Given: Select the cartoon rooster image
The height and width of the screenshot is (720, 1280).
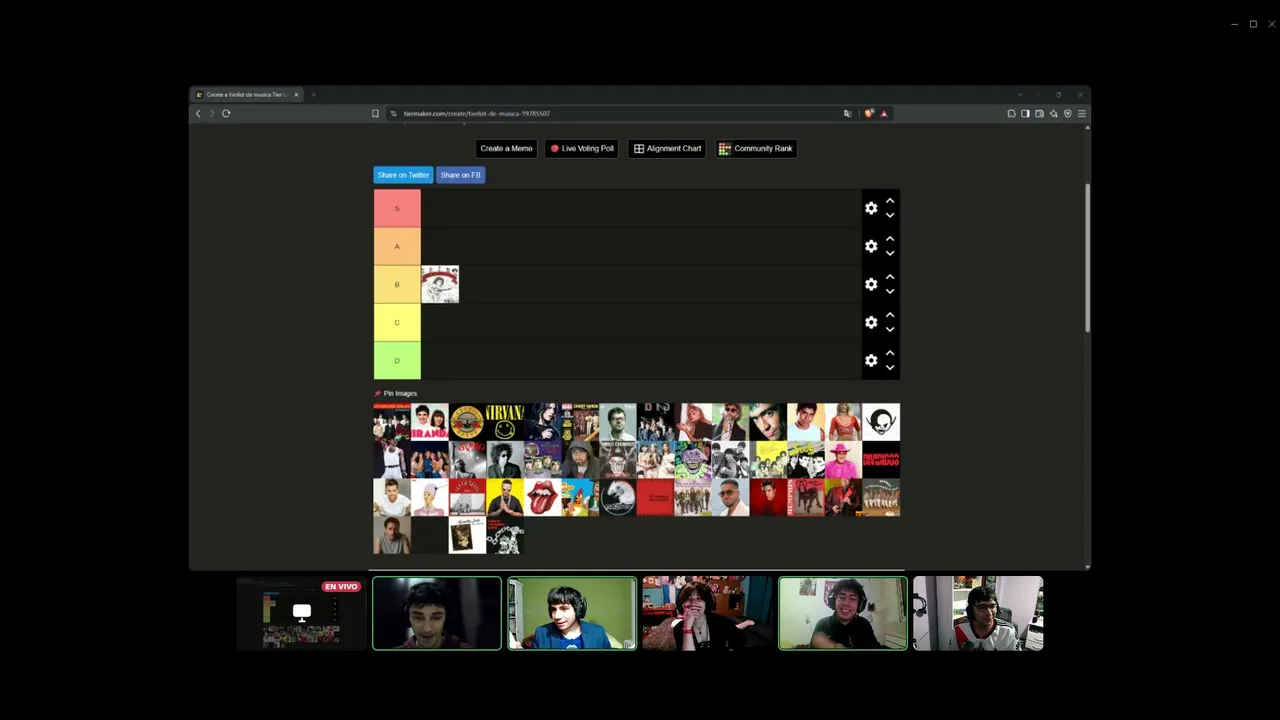Looking at the screenshot, I should click(x=580, y=497).
